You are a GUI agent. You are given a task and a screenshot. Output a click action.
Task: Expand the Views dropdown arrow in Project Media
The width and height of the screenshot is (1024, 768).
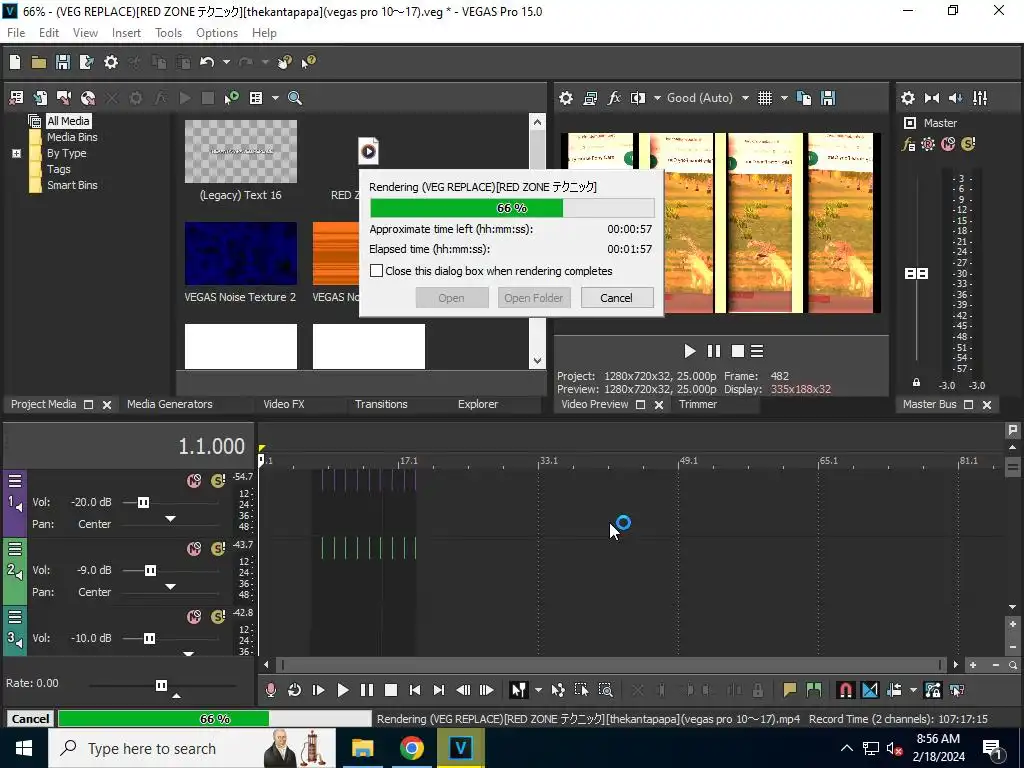pyautogui.click(x=275, y=98)
